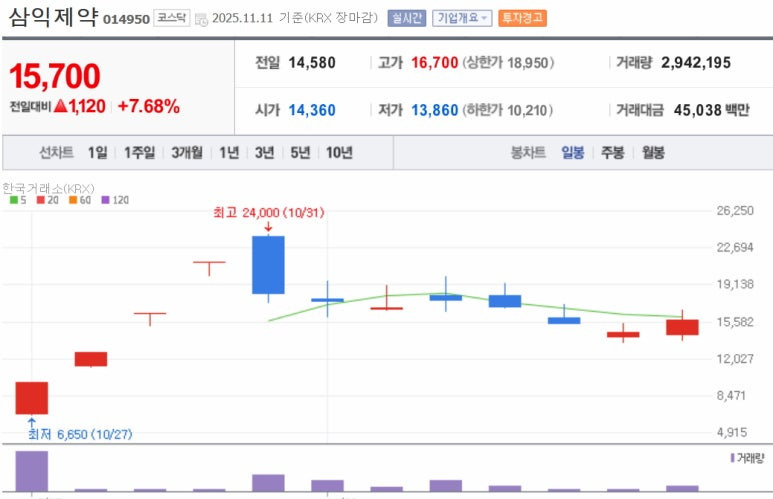
Task: Click the 시가 value 14,360
Action: tap(312, 110)
